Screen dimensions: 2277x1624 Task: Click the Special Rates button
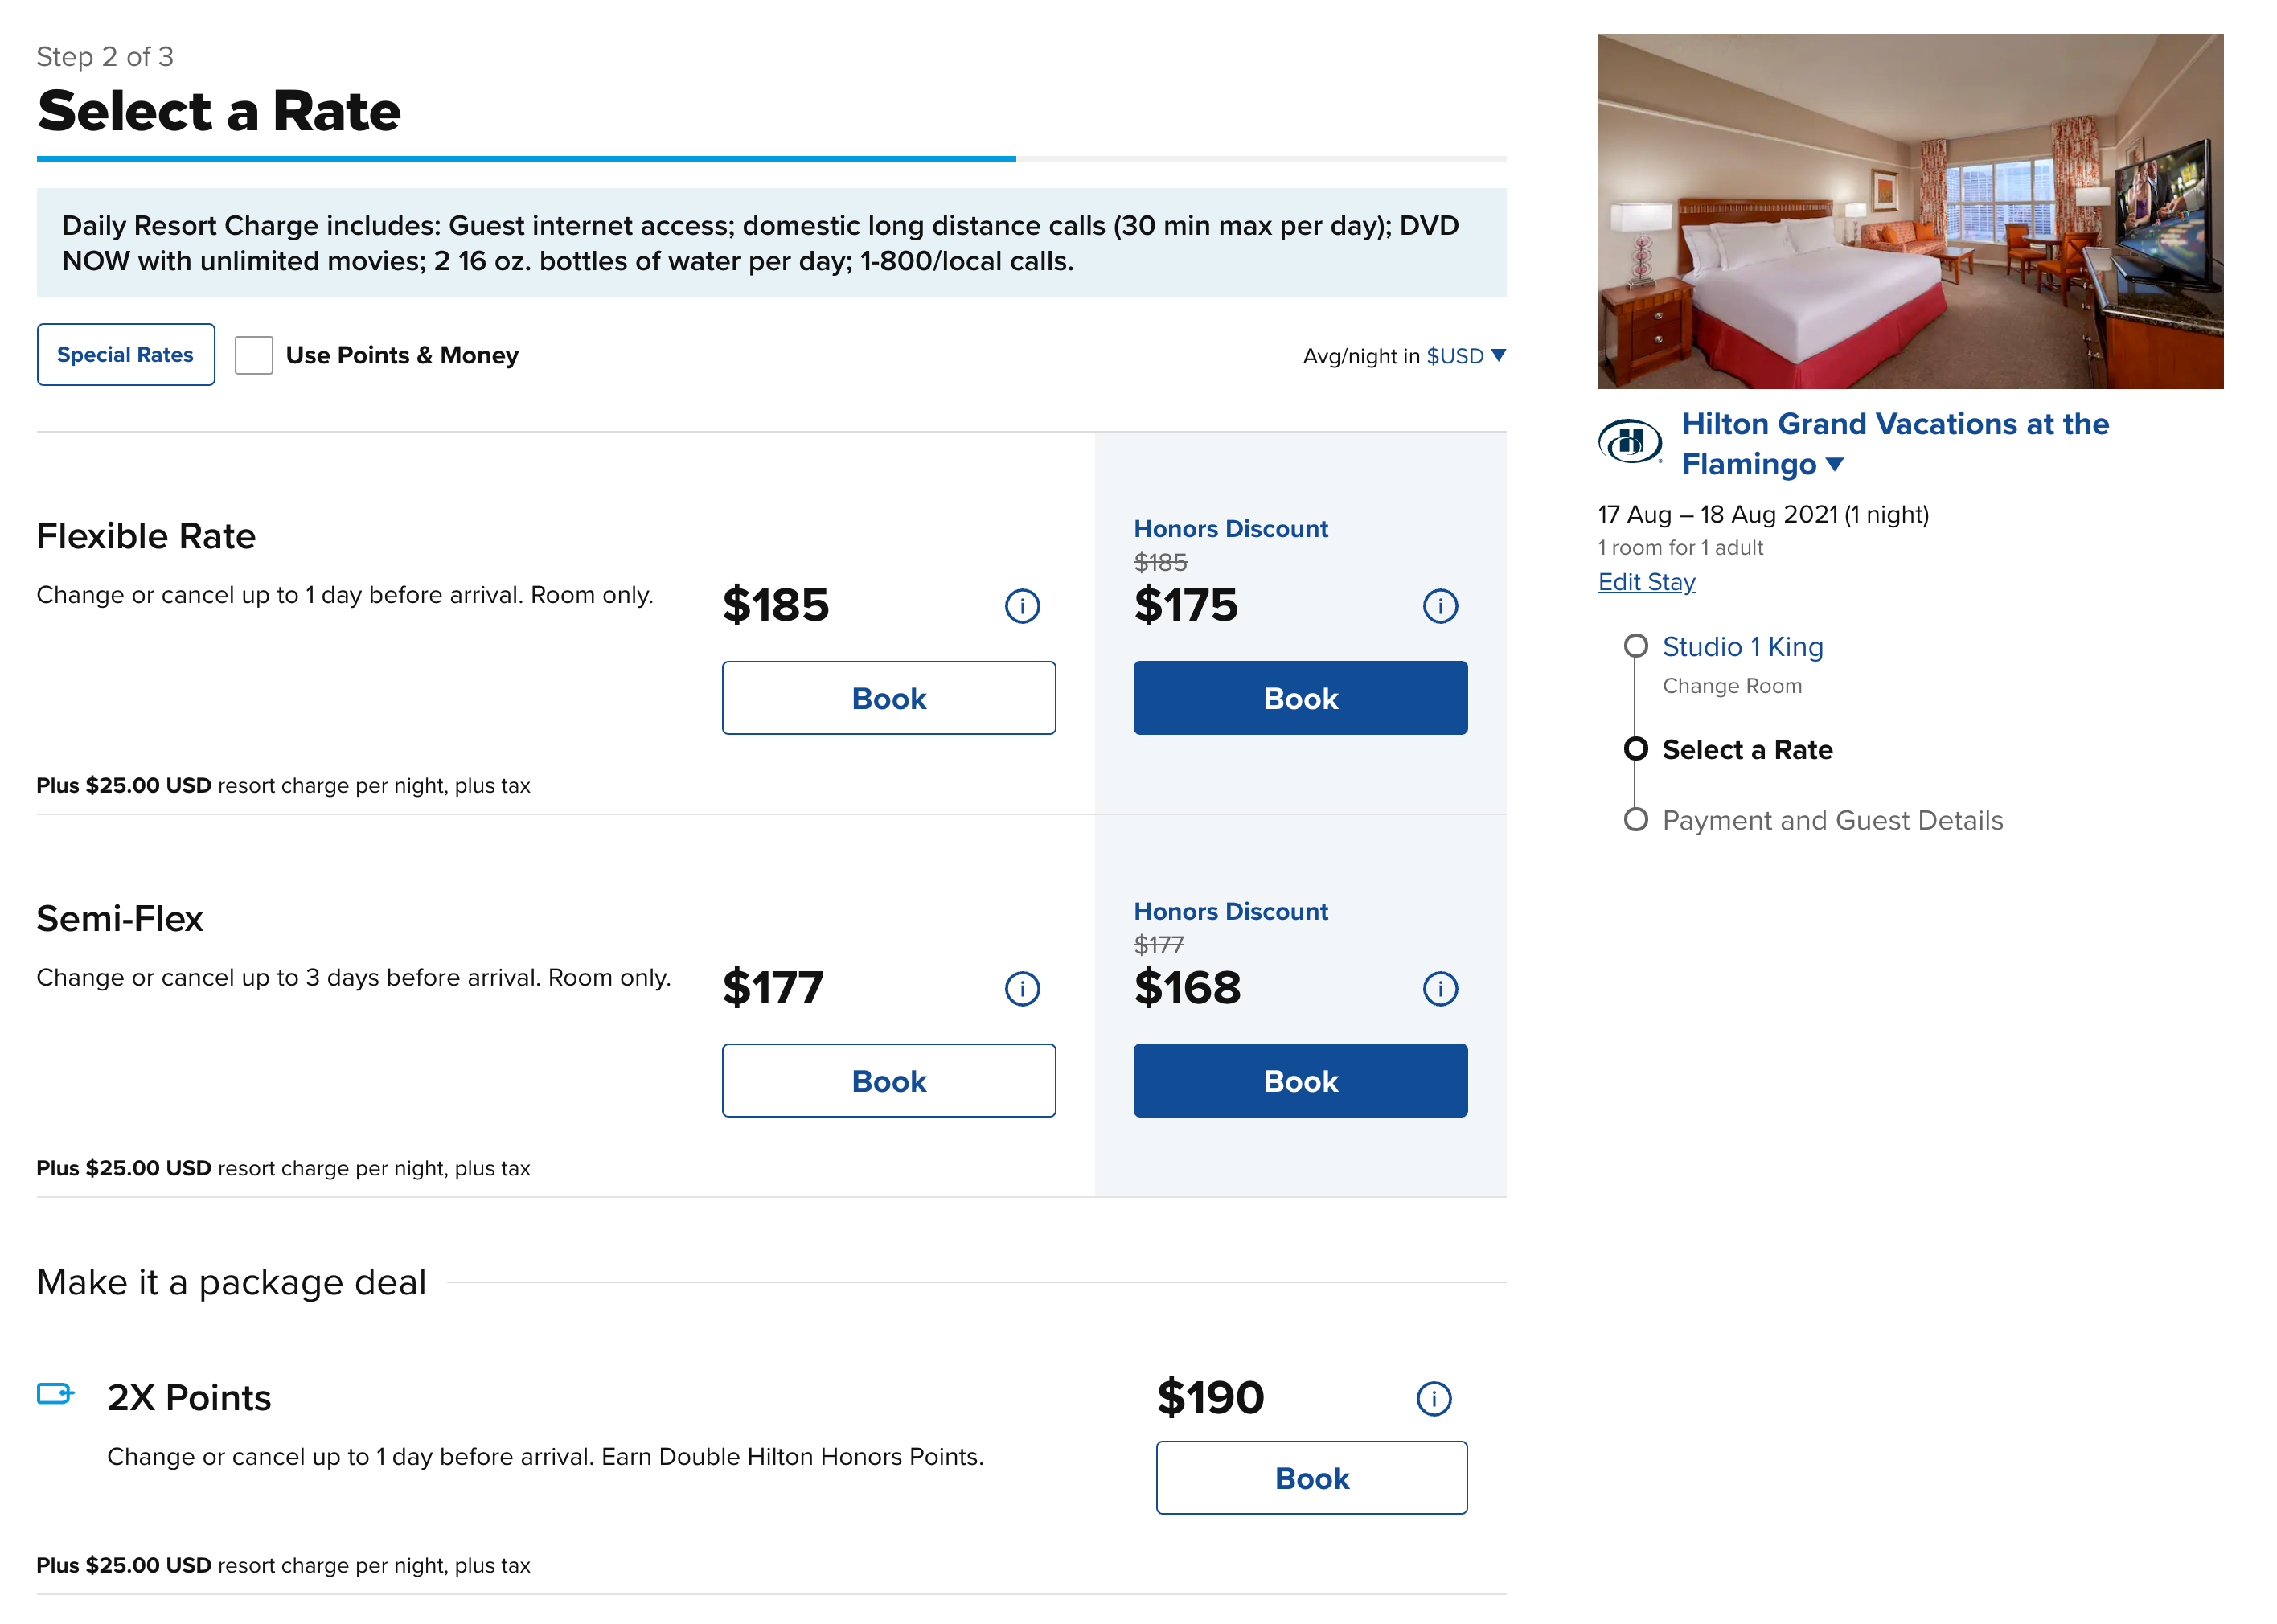click(125, 355)
